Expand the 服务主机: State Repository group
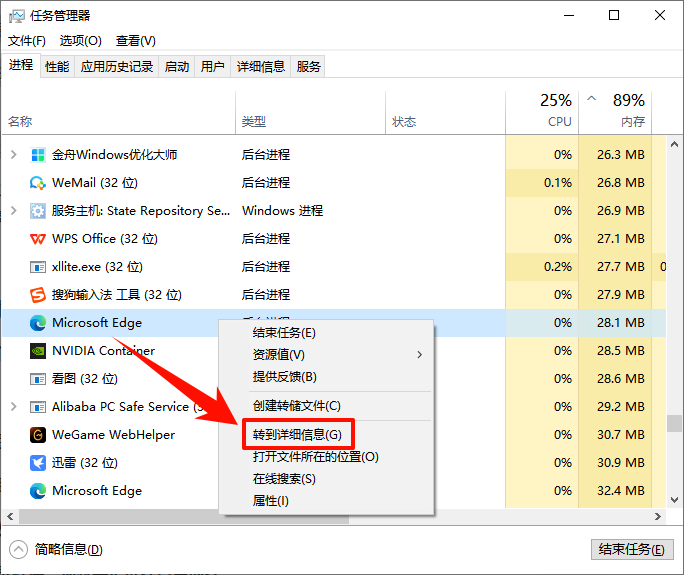The image size is (684, 575). click(14, 211)
